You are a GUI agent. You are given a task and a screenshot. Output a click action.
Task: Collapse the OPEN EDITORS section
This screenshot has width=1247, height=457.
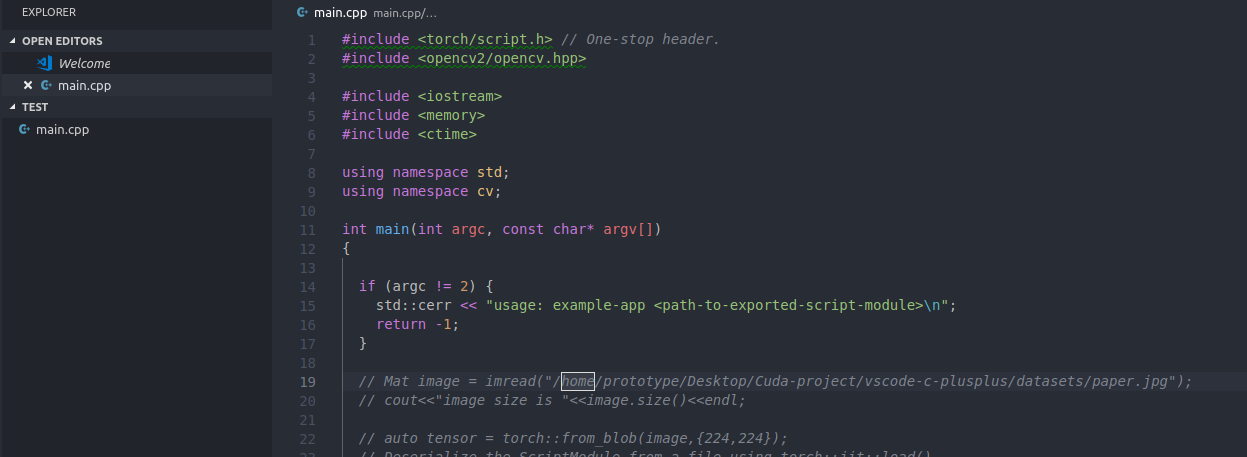(x=13, y=41)
